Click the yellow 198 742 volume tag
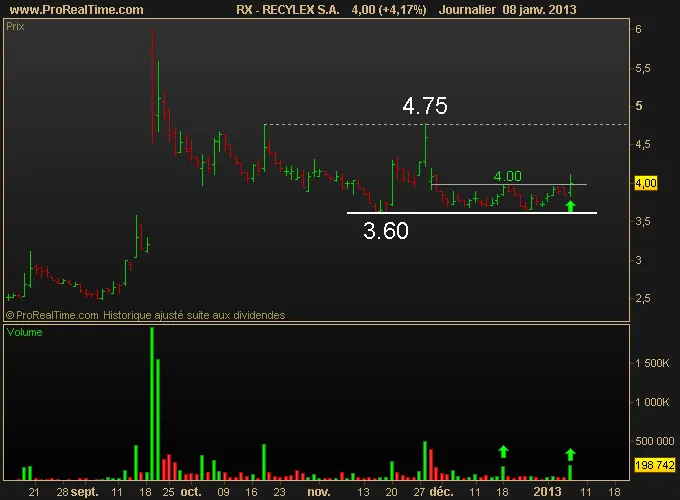Screen dimensions: 680x500 point(654,465)
